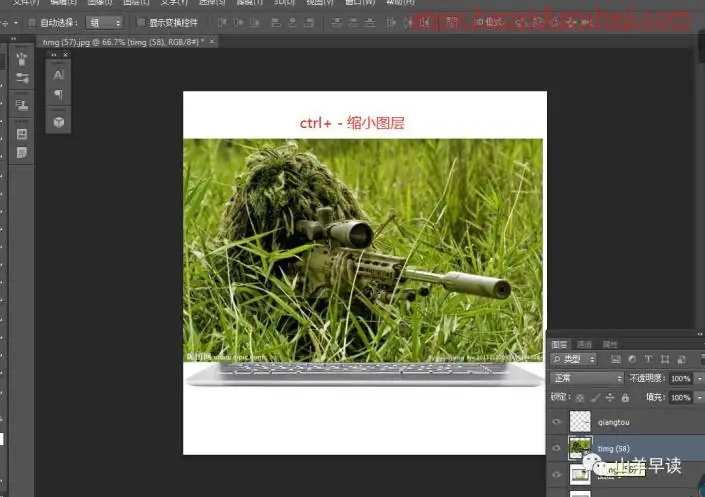Open the 类型 layer filter dropdown
This screenshot has height=497, width=705.
[574, 359]
